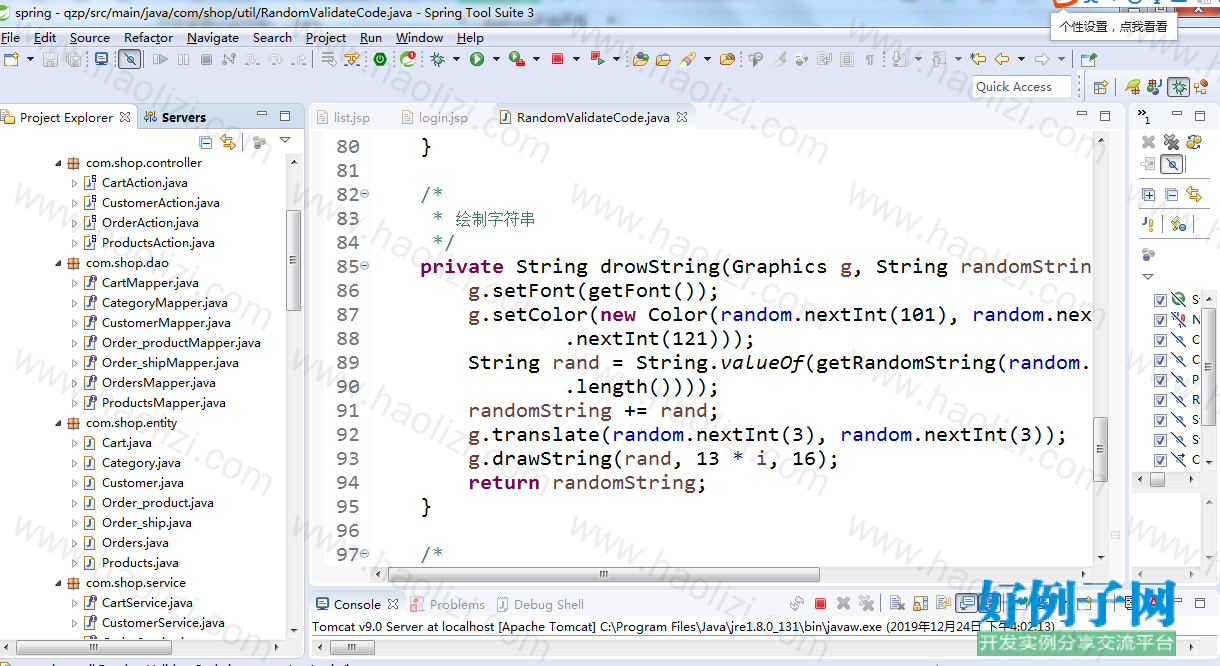Toggle Scroll Lock in Console toolbar
The image size is (1220, 666).
[x=921, y=604]
